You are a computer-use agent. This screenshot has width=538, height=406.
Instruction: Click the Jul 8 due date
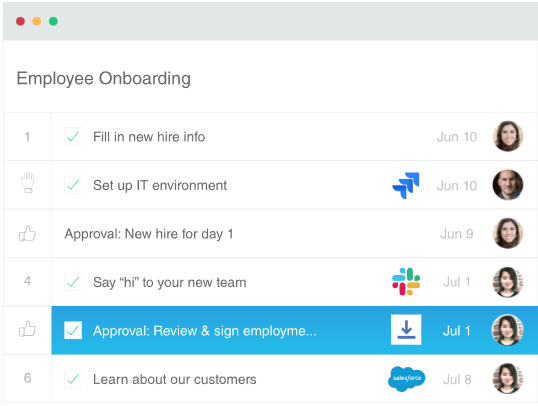(x=457, y=380)
